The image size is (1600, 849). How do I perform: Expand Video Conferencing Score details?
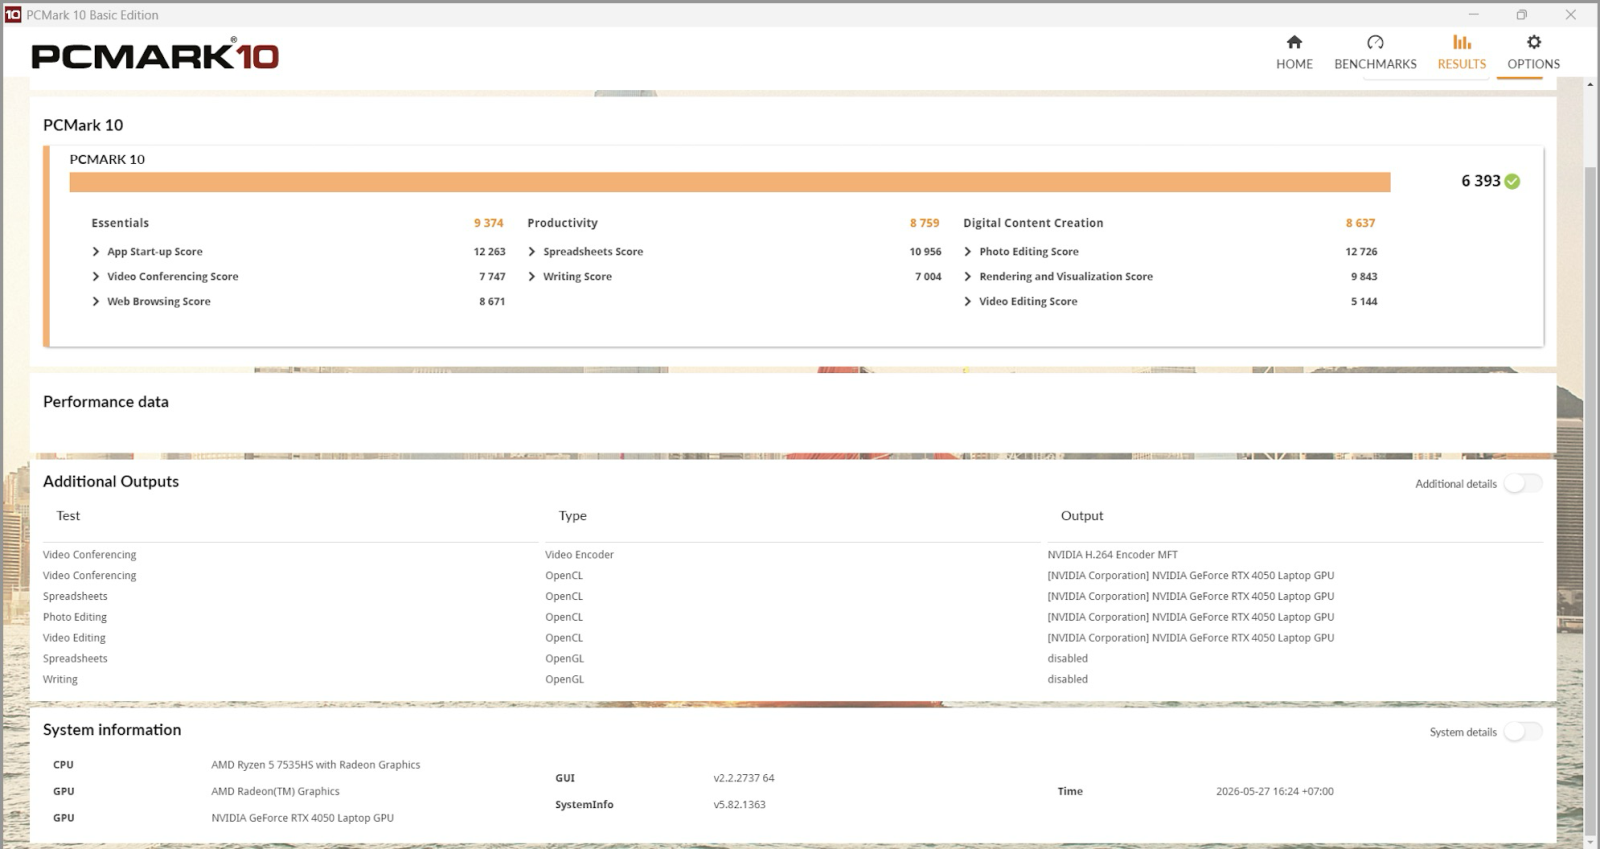click(96, 277)
